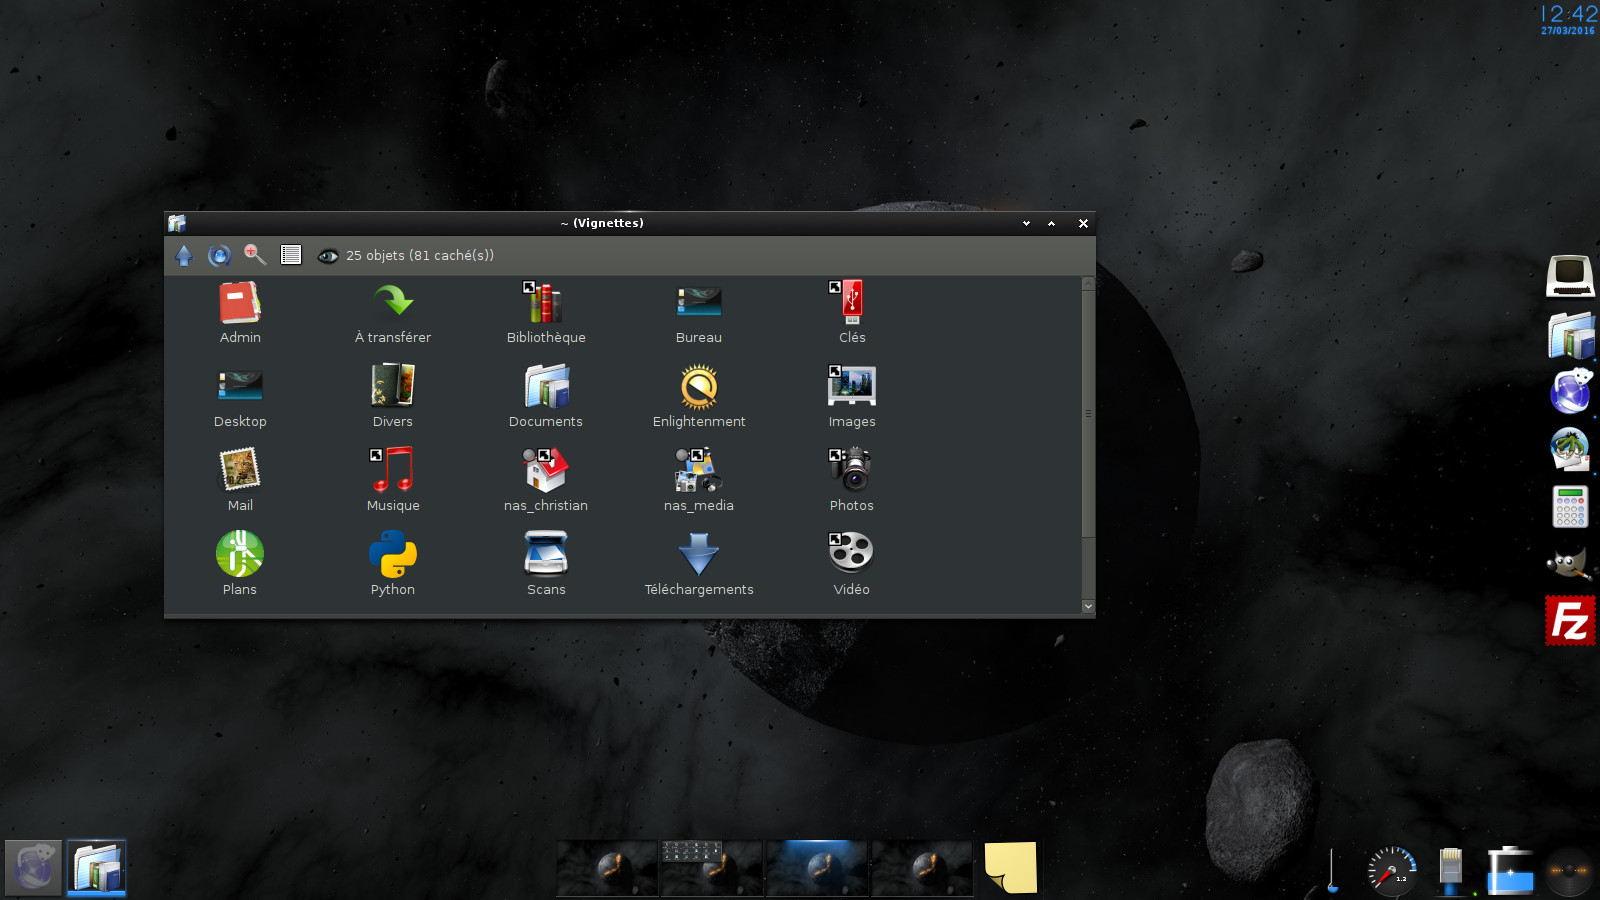Click the refresh view icon in file manager toolbar

pyautogui.click(x=219, y=256)
